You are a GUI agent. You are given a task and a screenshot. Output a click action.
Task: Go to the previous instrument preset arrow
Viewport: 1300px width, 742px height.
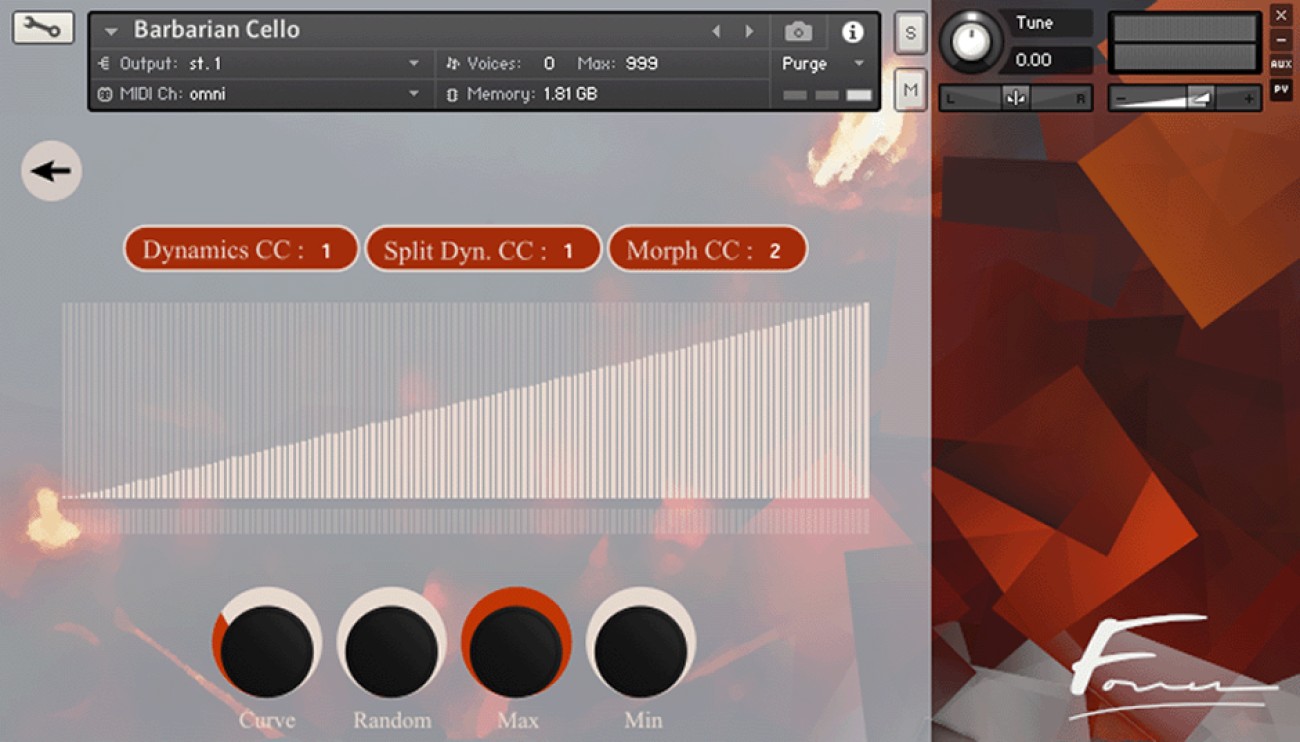pos(716,32)
